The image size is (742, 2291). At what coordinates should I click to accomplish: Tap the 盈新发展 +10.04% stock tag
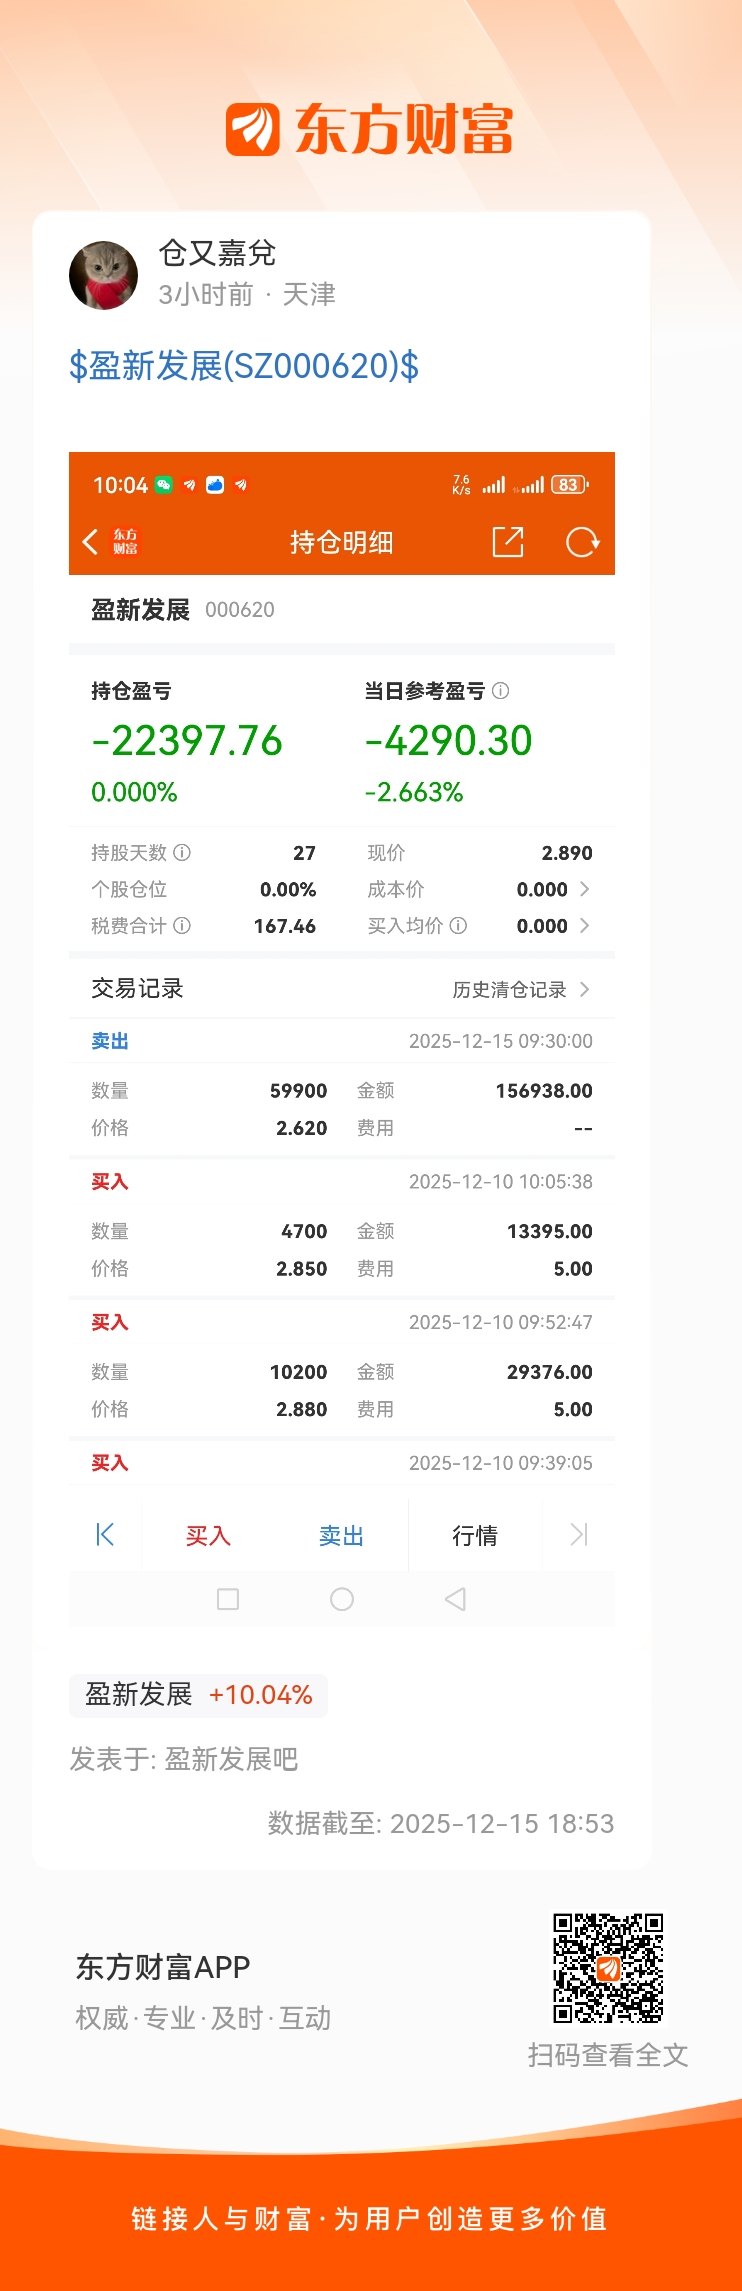tap(198, 1695)
